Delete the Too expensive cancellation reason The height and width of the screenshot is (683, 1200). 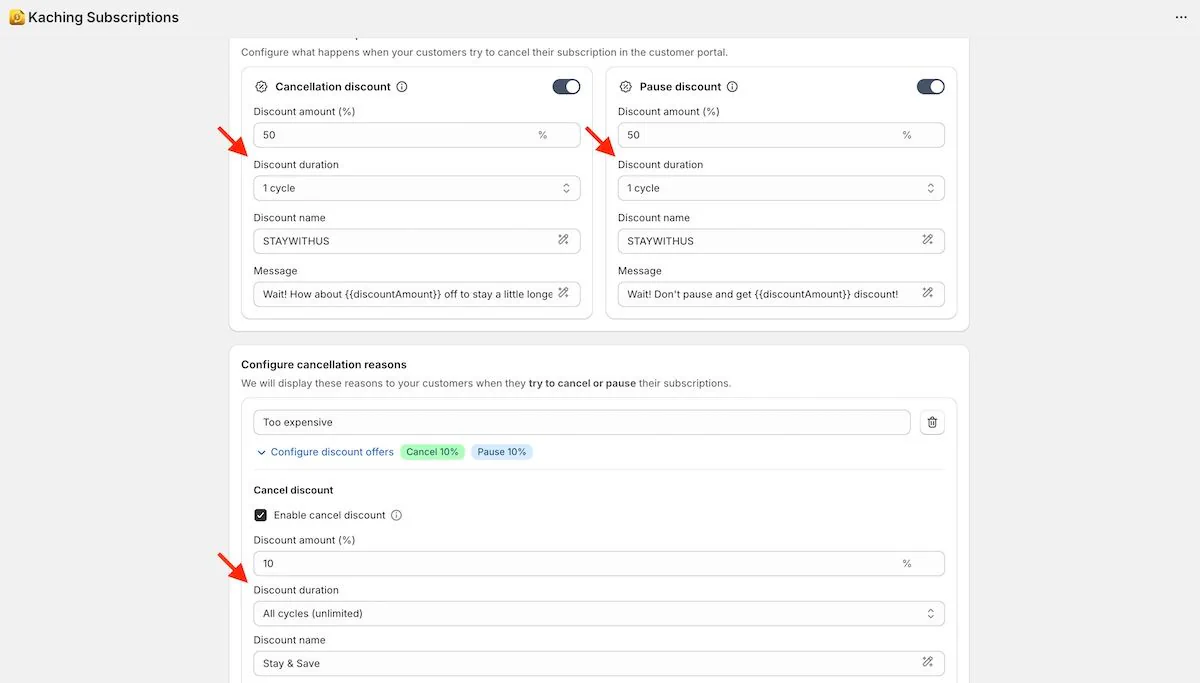932,422
